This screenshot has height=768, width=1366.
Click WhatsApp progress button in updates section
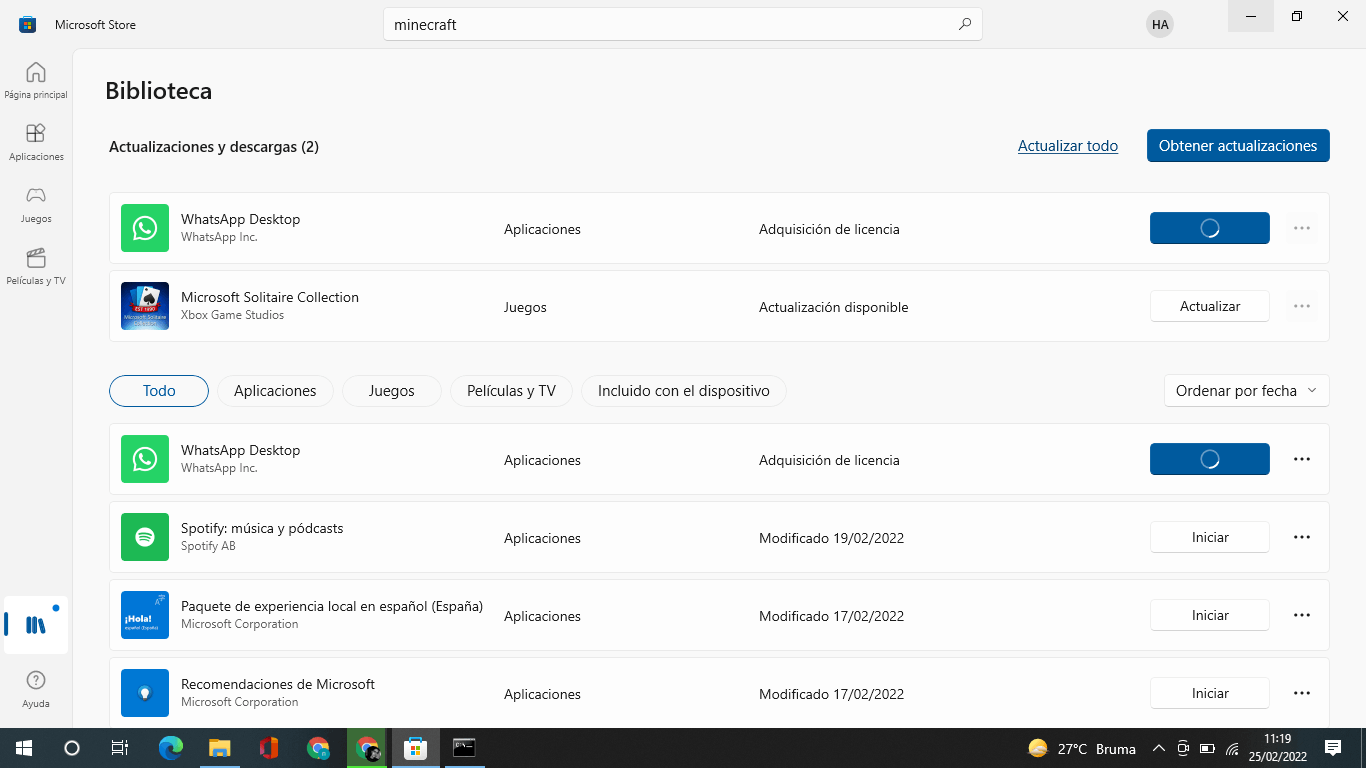[1210, 228]
